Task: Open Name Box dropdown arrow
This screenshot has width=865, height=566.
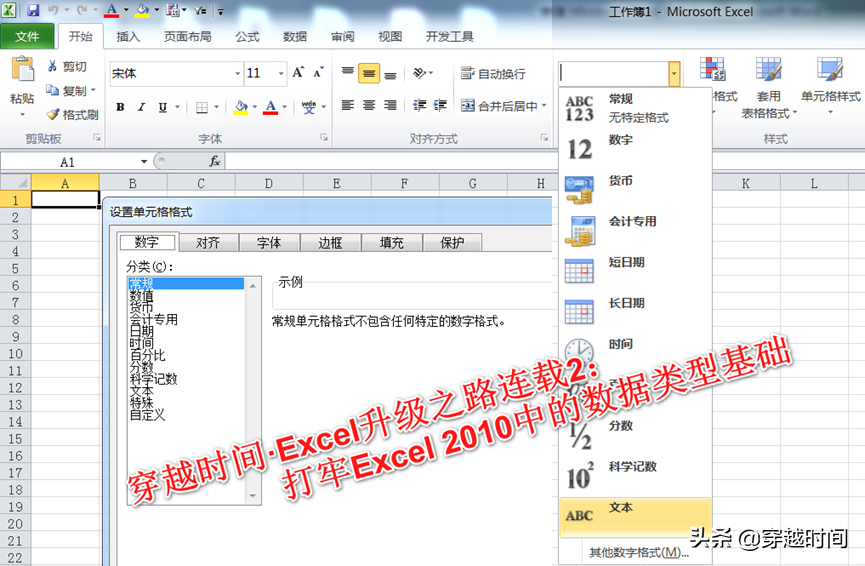Action: pyautogui.click(x=144, y=162)
